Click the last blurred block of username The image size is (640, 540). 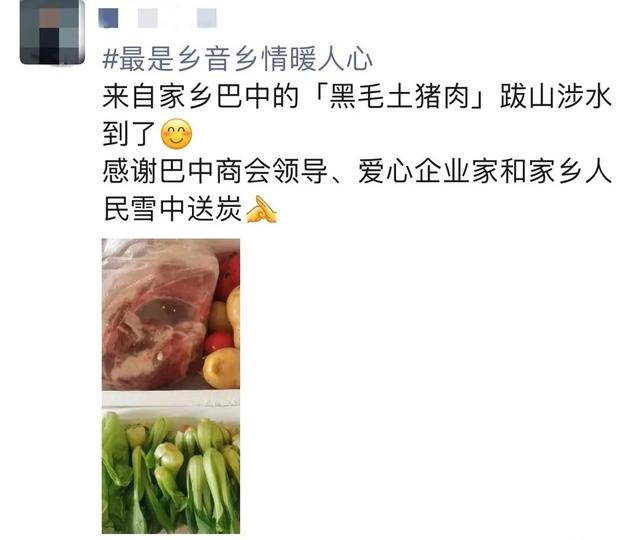coord(207,19)
